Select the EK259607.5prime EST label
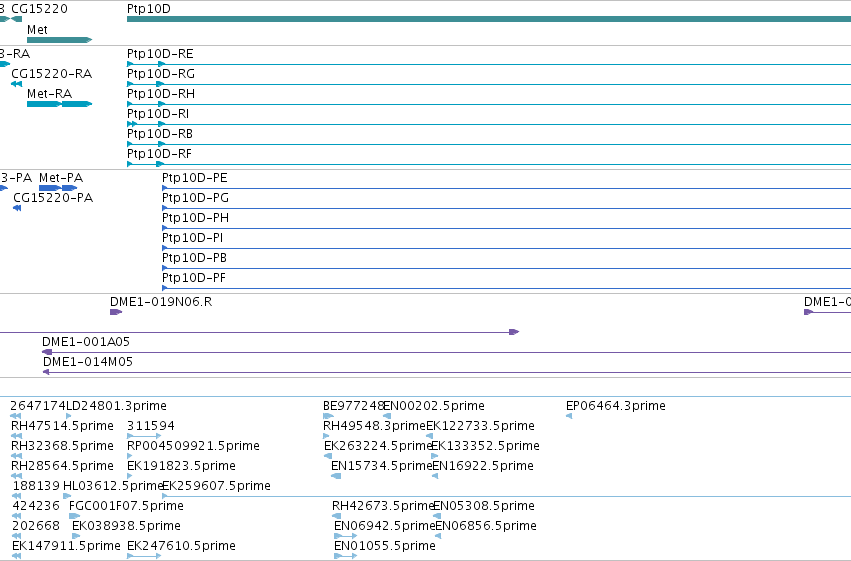 coord(217,486)
